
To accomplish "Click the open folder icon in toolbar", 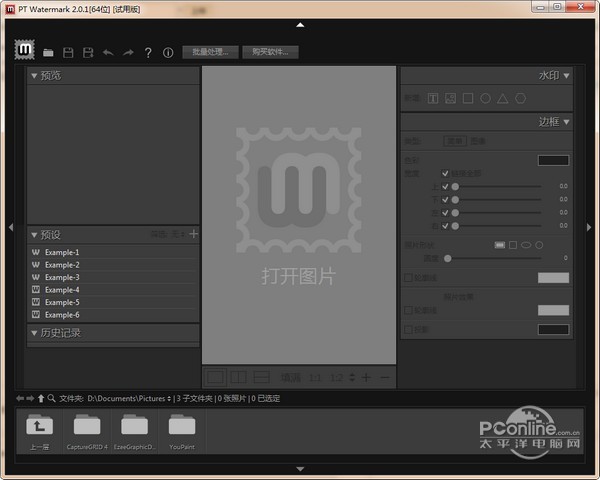I will coord(49,52).
